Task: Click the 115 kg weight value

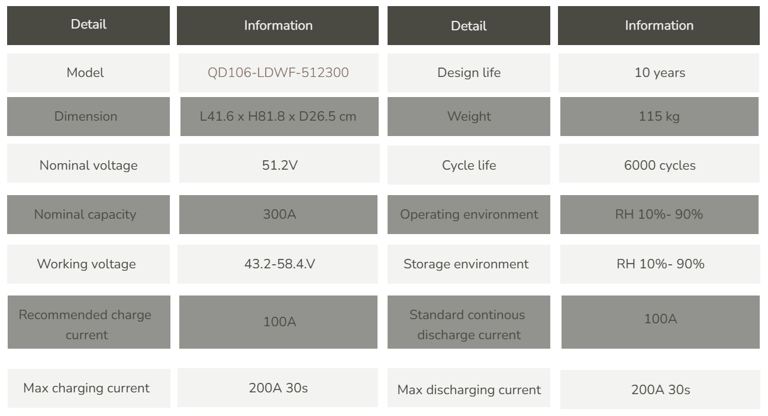Action: coord(659,116)
